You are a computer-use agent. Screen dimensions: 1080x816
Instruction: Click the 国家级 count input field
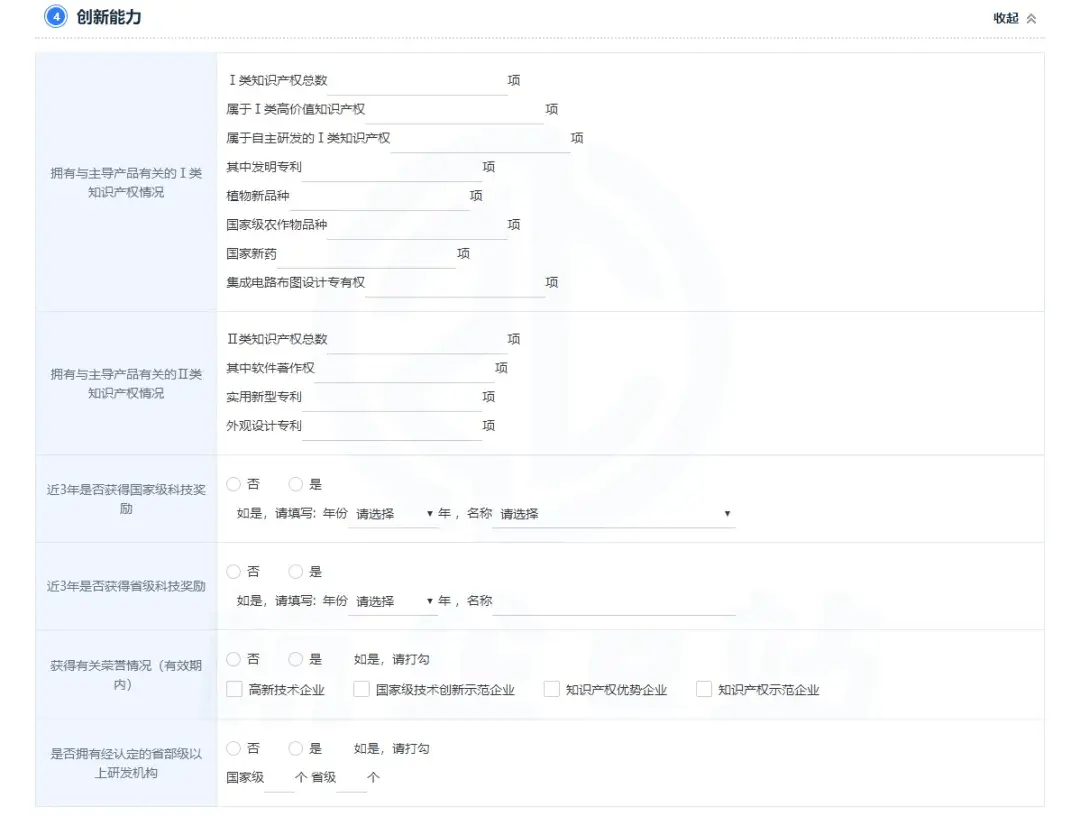(279, 778)
